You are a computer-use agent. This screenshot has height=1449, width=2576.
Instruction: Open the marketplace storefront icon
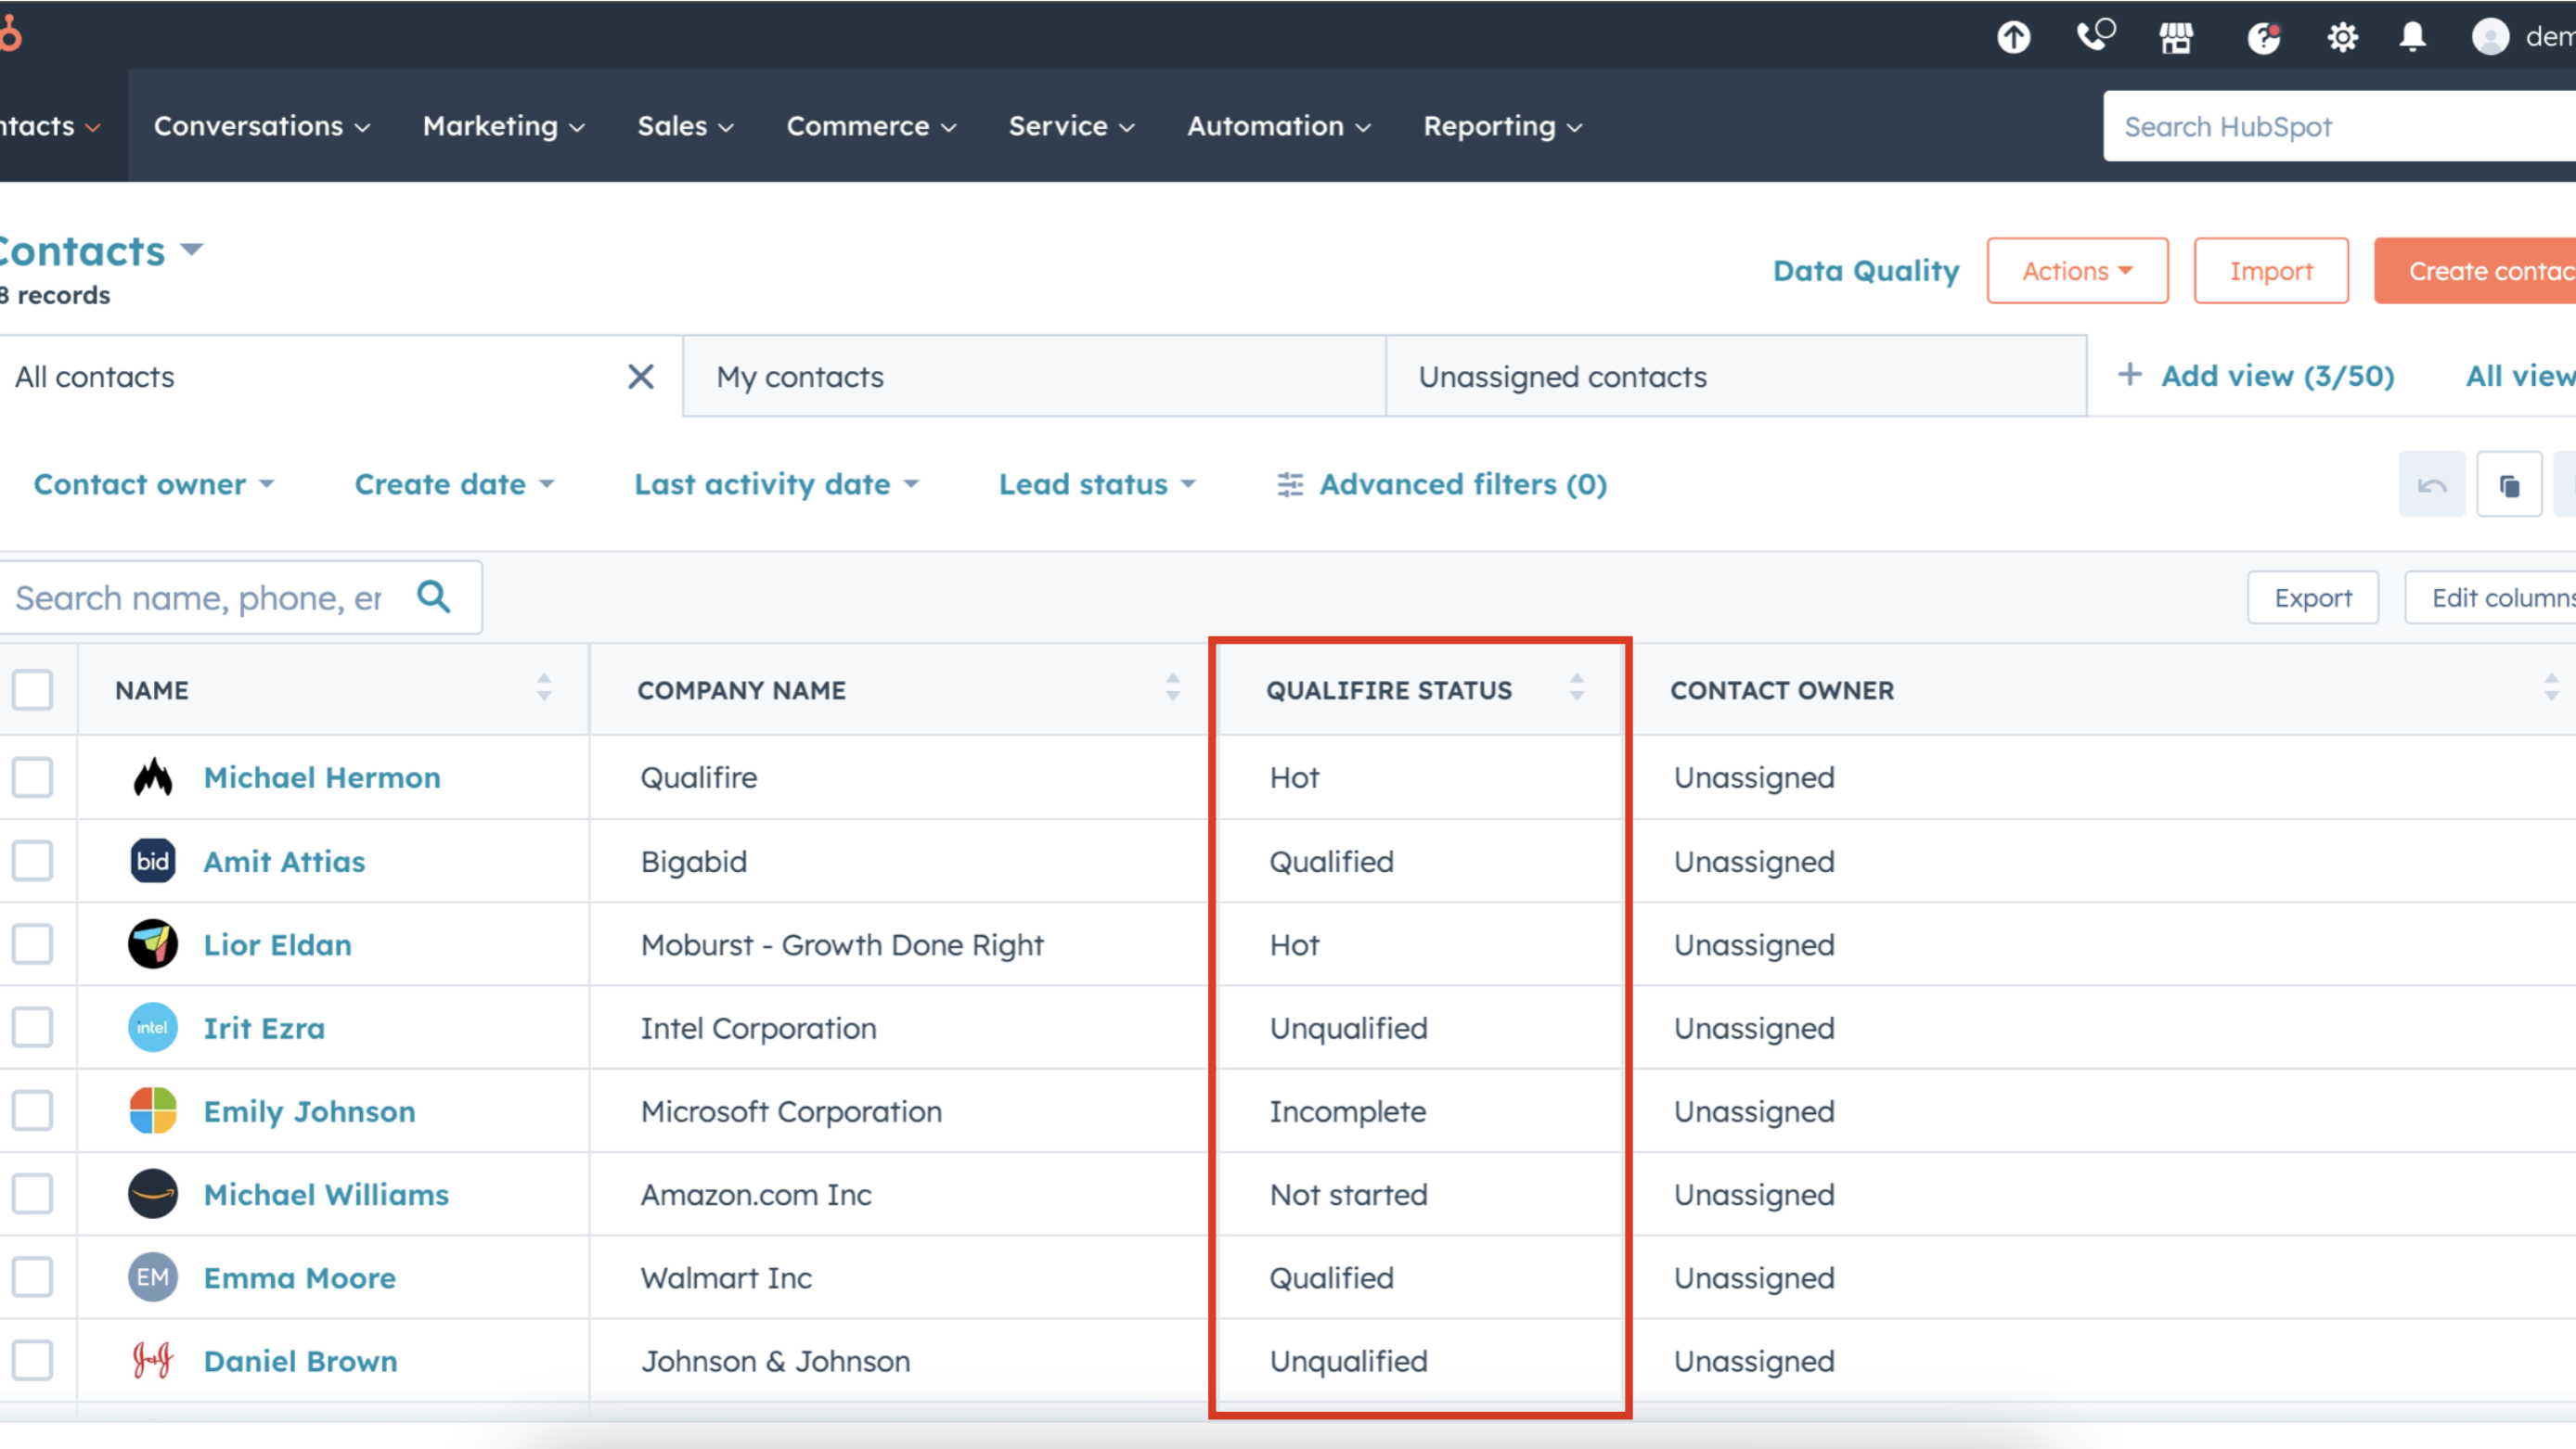(2176, 38)
